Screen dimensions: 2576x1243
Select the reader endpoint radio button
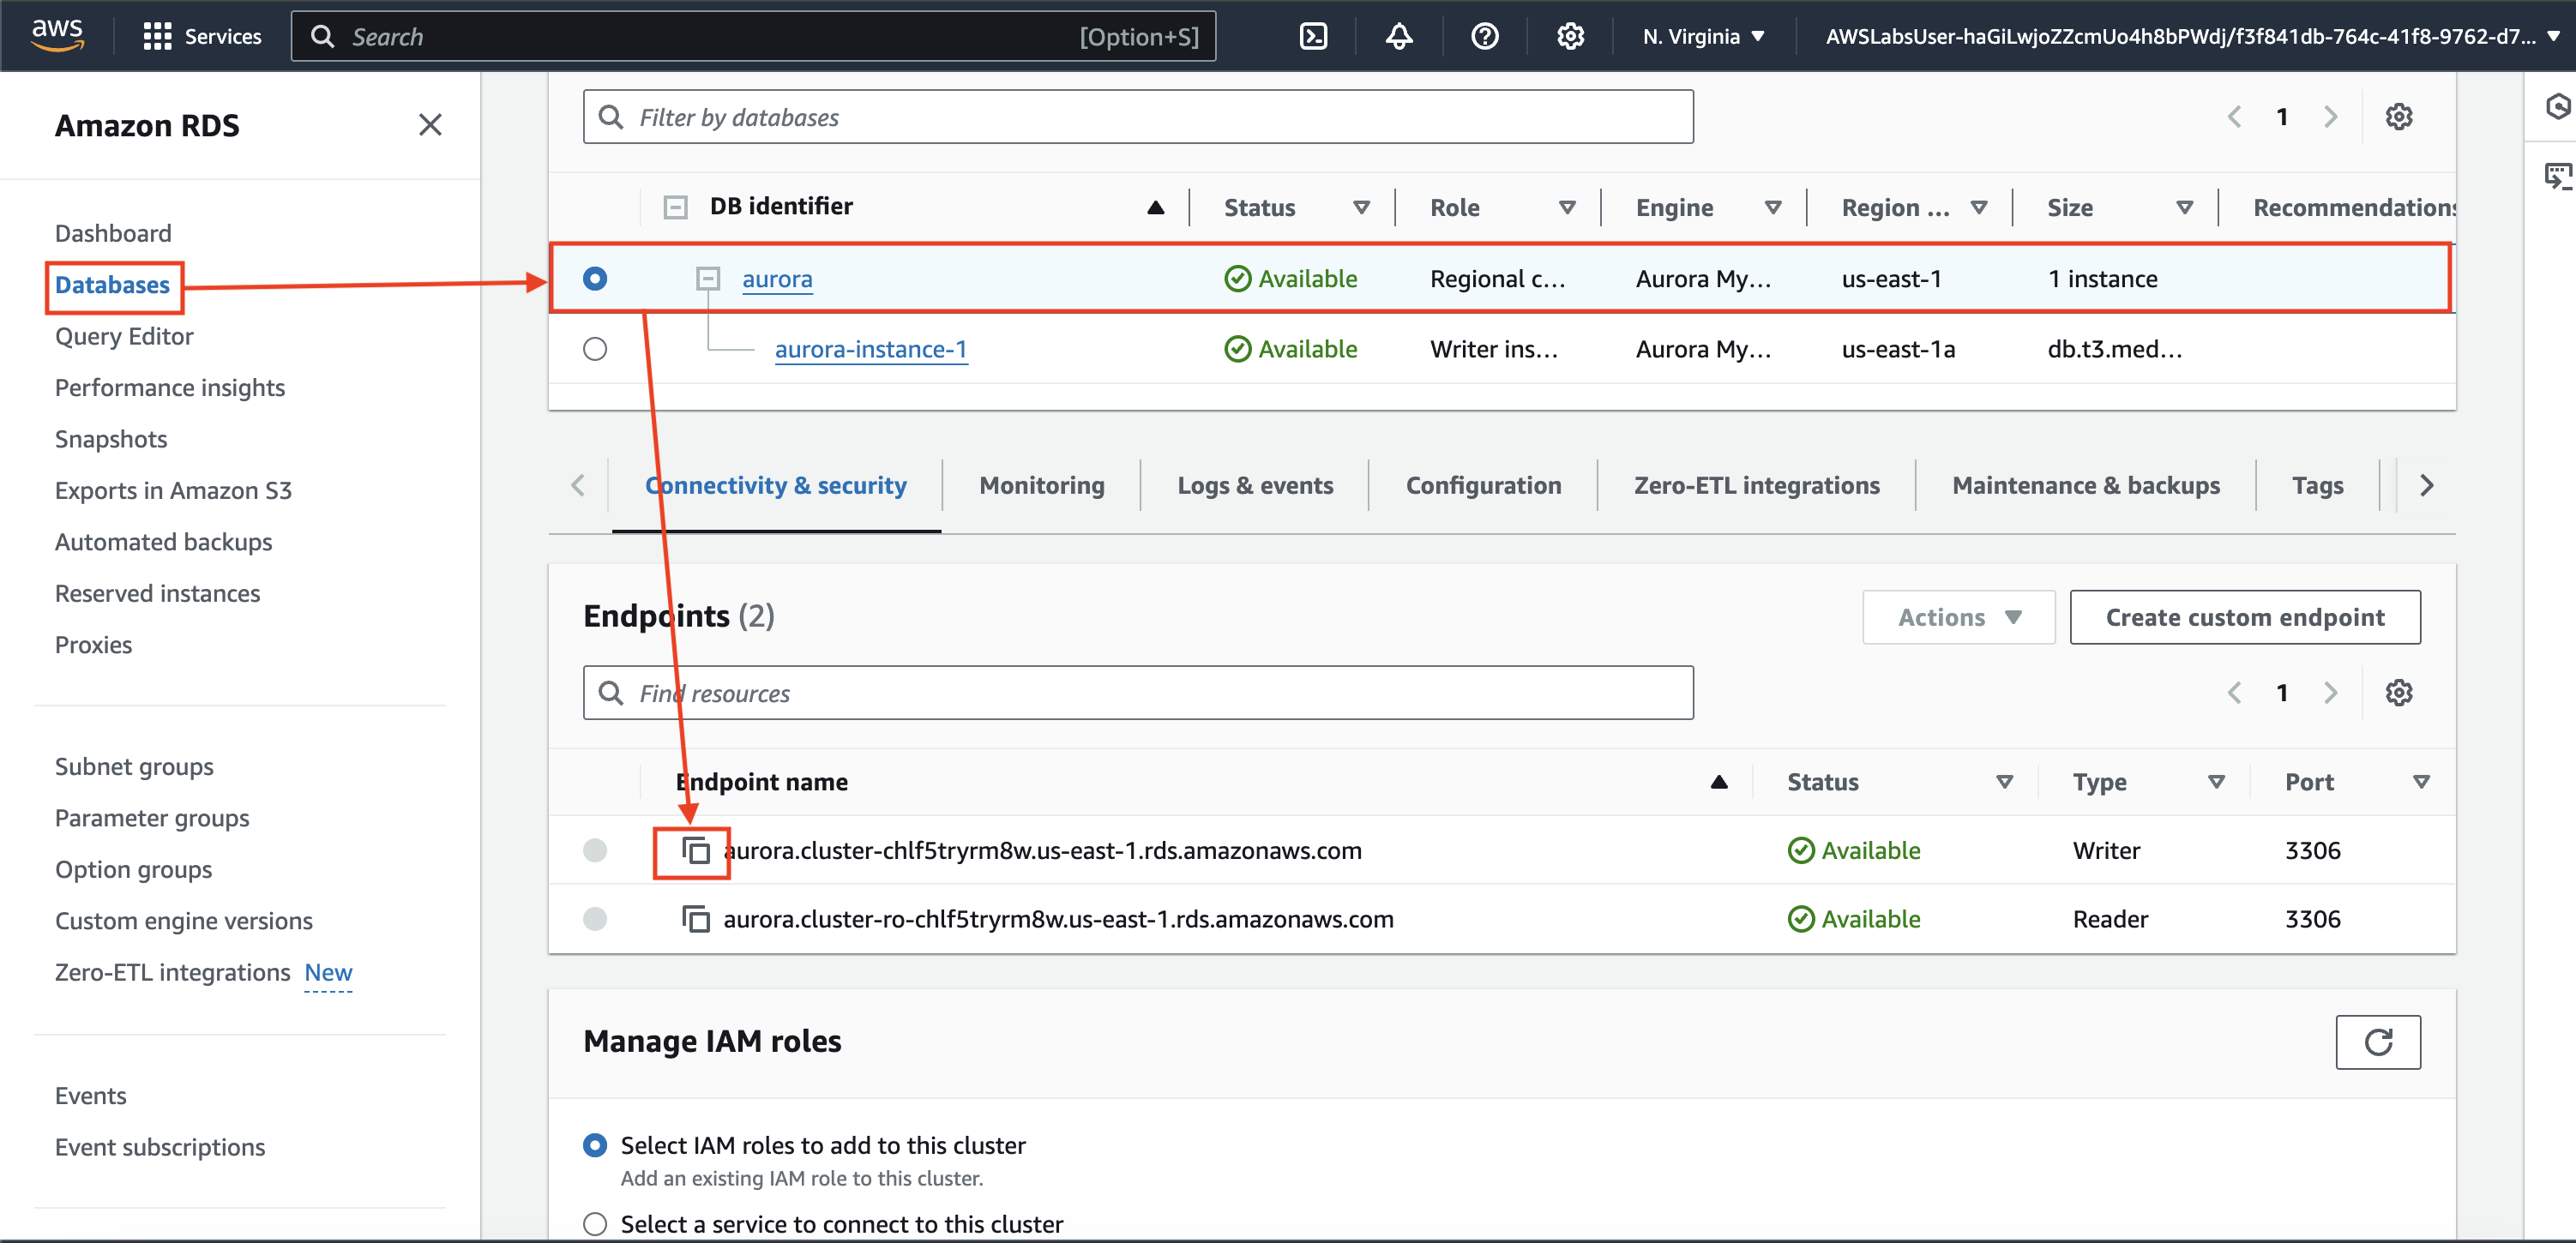tap(595, 919)
